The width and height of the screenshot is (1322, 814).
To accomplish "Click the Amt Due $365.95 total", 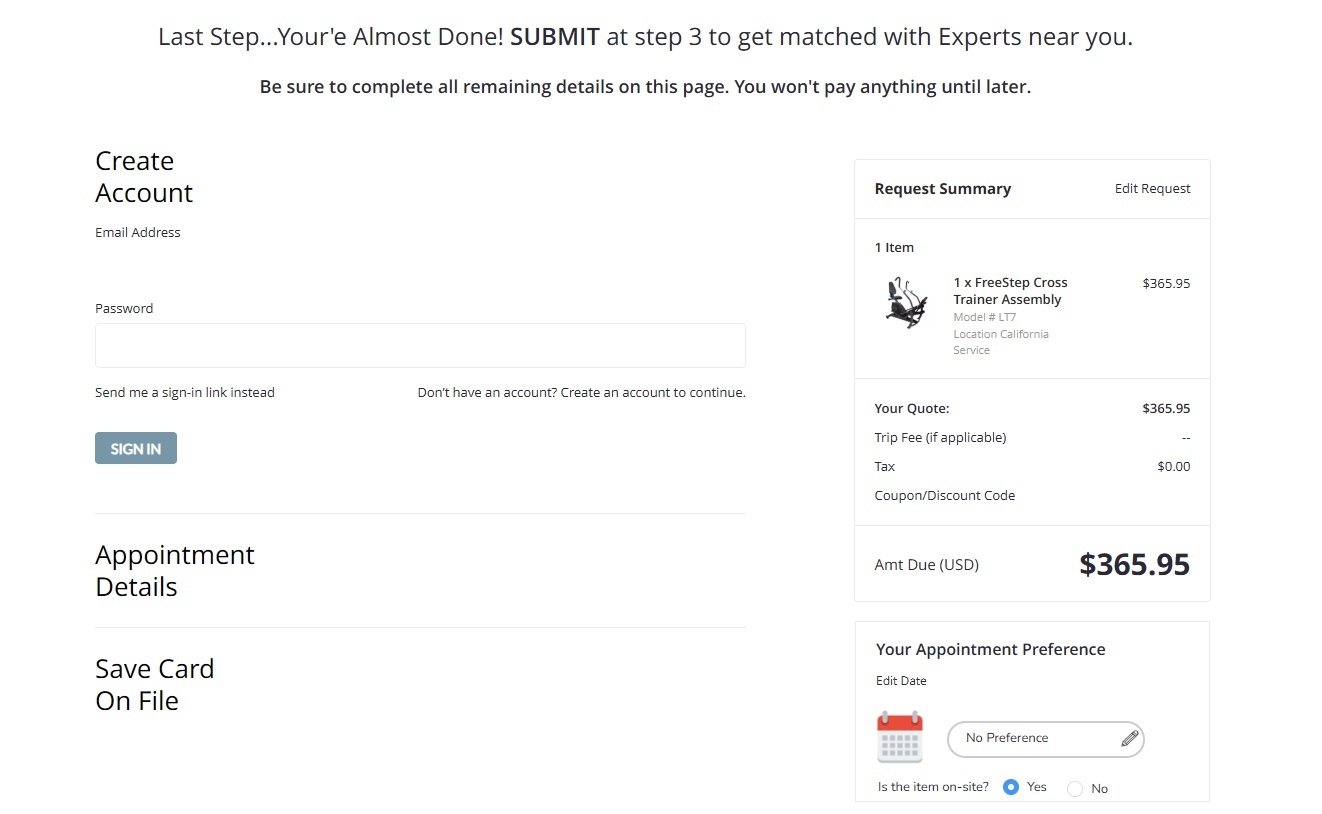I will coord(1134,565).
